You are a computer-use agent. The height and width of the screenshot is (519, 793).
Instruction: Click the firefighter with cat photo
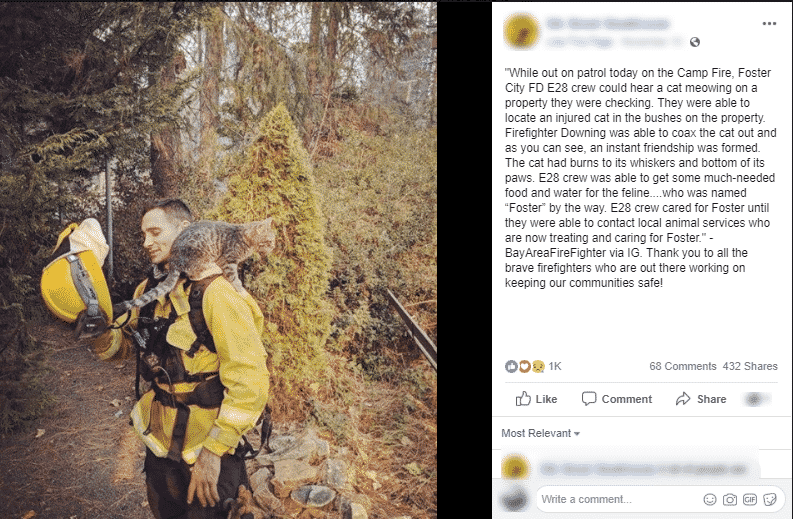(218, 260)
